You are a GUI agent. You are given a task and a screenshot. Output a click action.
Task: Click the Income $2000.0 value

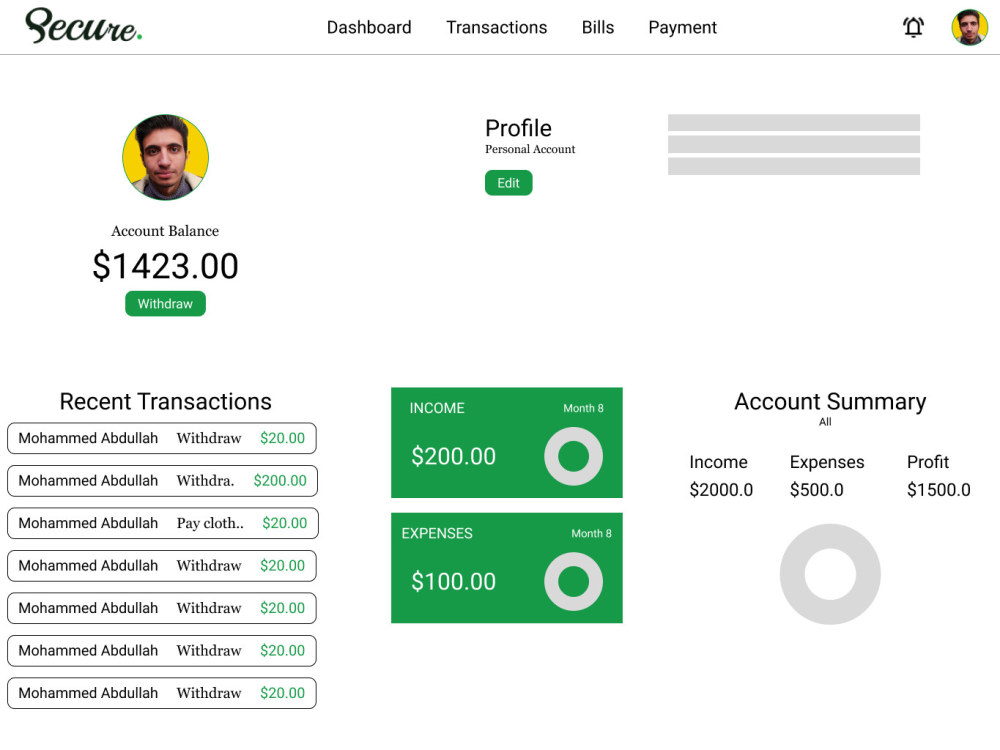coord(721,490)
